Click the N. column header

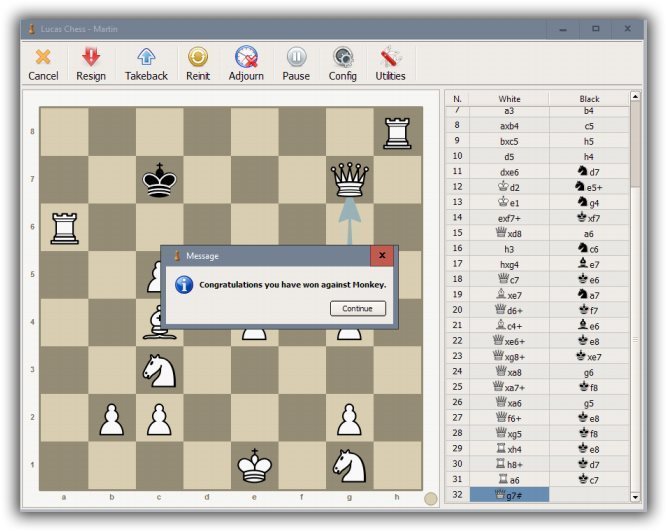pyautogui.click(x=457, y=99)
